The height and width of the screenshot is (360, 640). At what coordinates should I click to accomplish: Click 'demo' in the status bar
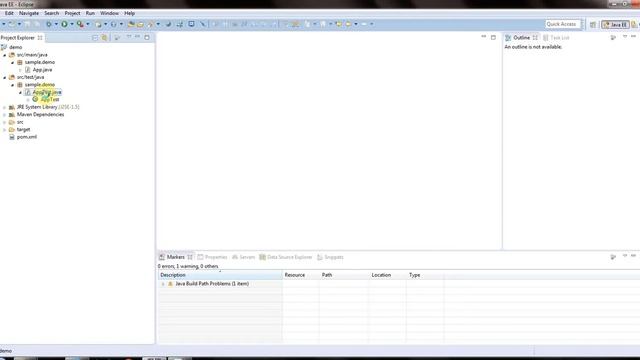pyautogui.click(x=6, y=351)
